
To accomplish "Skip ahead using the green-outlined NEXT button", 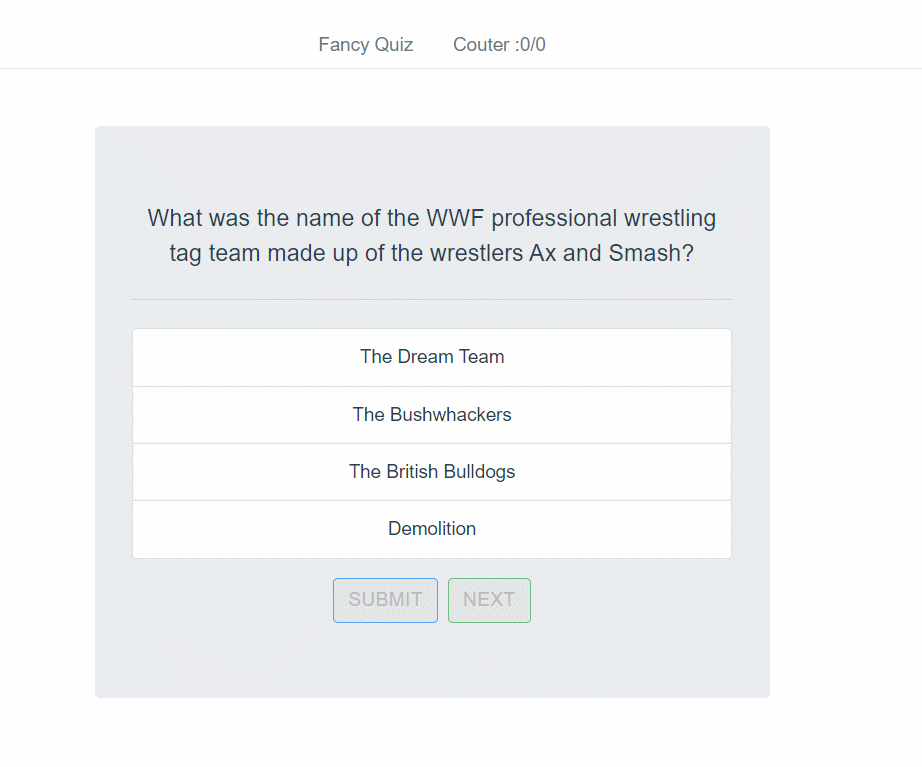I will (x=489, y=600).
